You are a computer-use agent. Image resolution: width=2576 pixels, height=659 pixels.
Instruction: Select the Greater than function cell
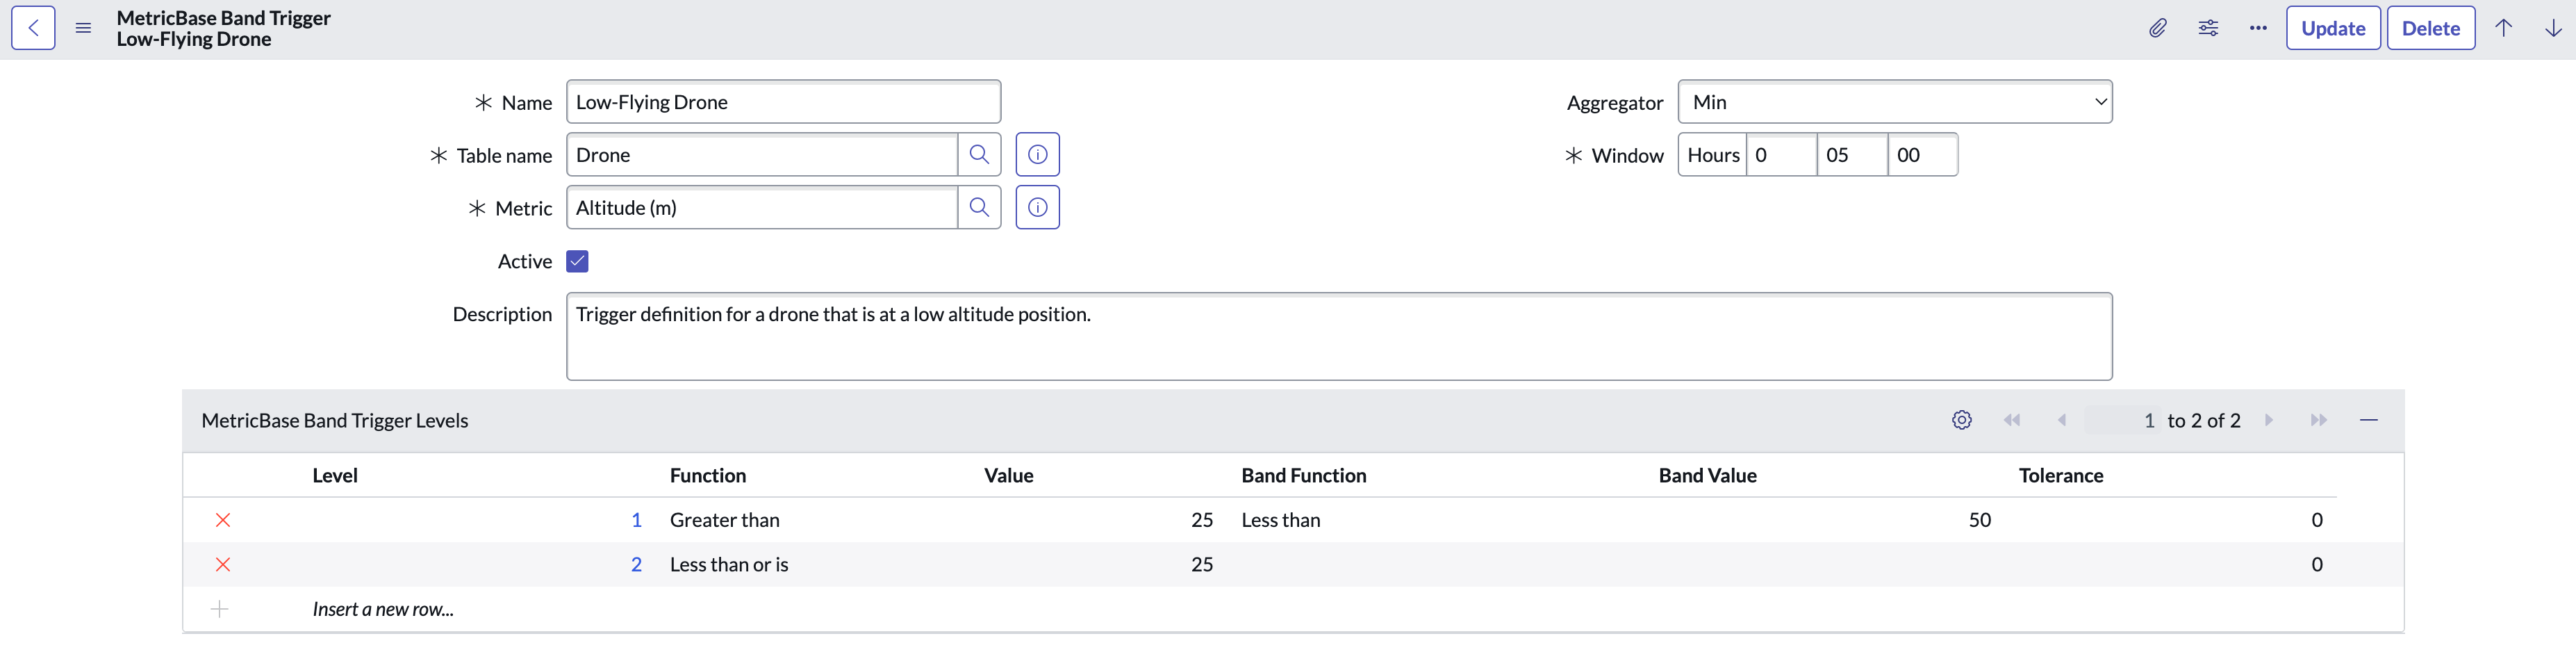(x=725, y=521)
